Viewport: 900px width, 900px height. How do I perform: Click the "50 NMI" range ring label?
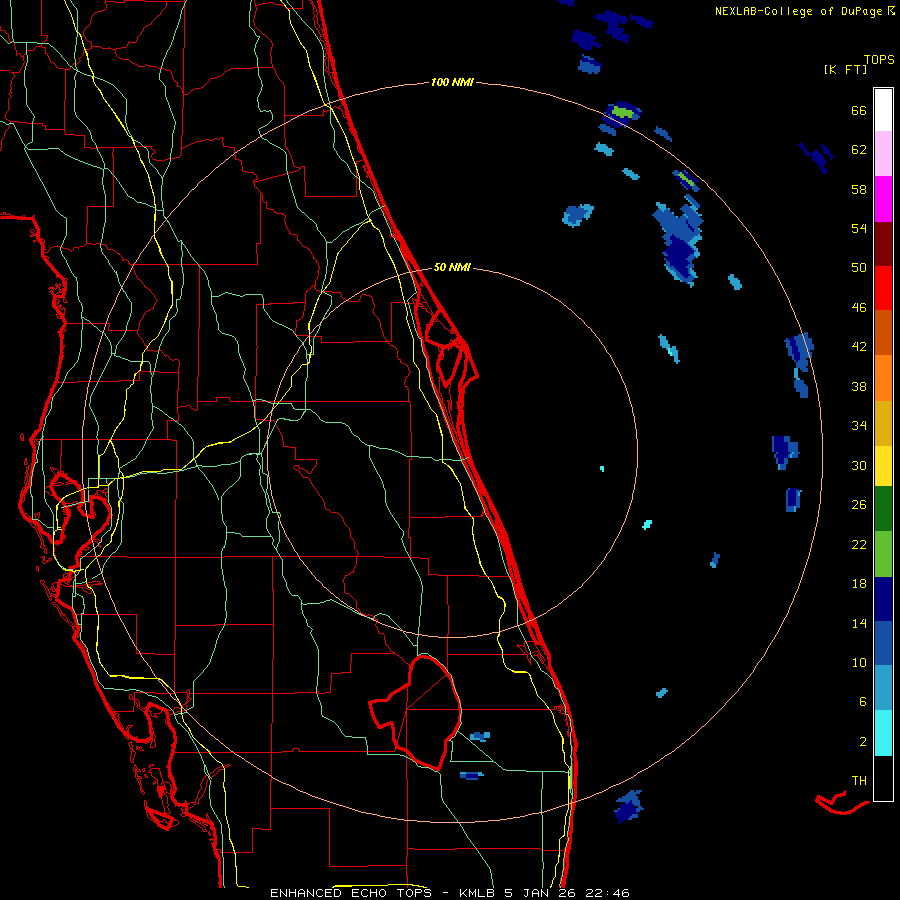pyautogui.click(x=452, y=267)
